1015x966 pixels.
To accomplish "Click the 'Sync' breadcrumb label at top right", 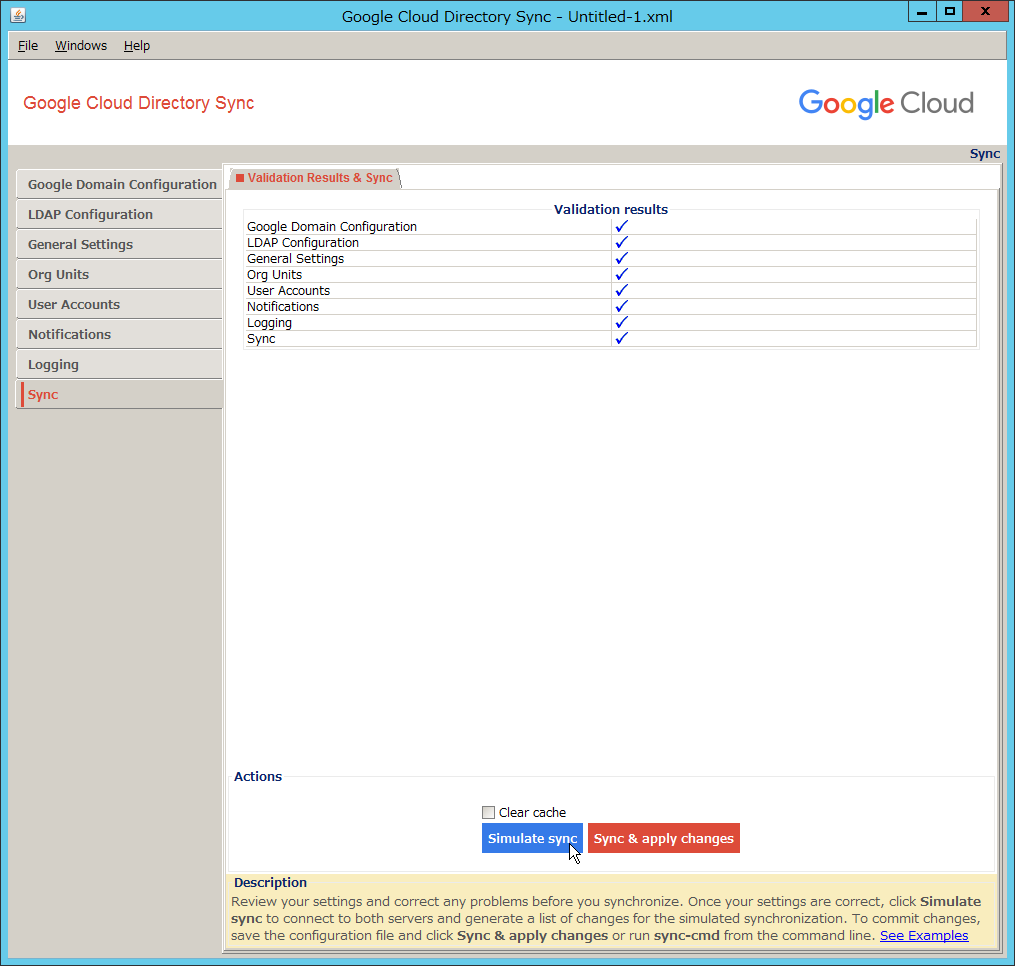I will 985,153.
